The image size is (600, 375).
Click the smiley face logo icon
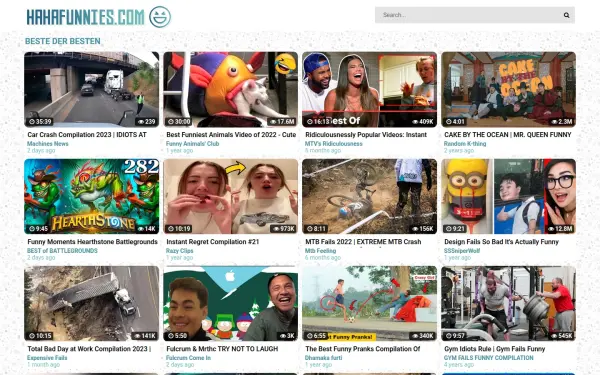tap(160, 17)
